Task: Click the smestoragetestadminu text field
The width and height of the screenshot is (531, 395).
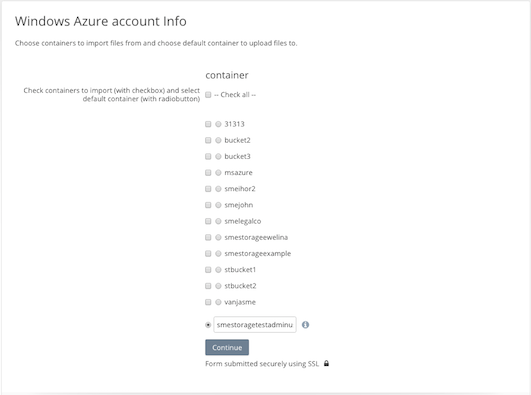Action: point(255,325)
